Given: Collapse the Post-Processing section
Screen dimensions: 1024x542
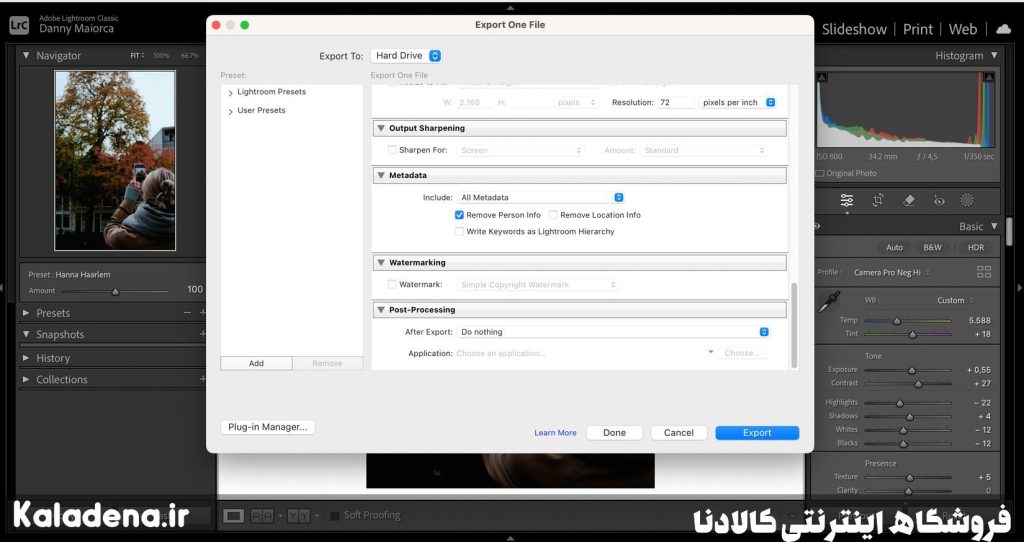Looking at the screenshot, I should pos(381,310).
